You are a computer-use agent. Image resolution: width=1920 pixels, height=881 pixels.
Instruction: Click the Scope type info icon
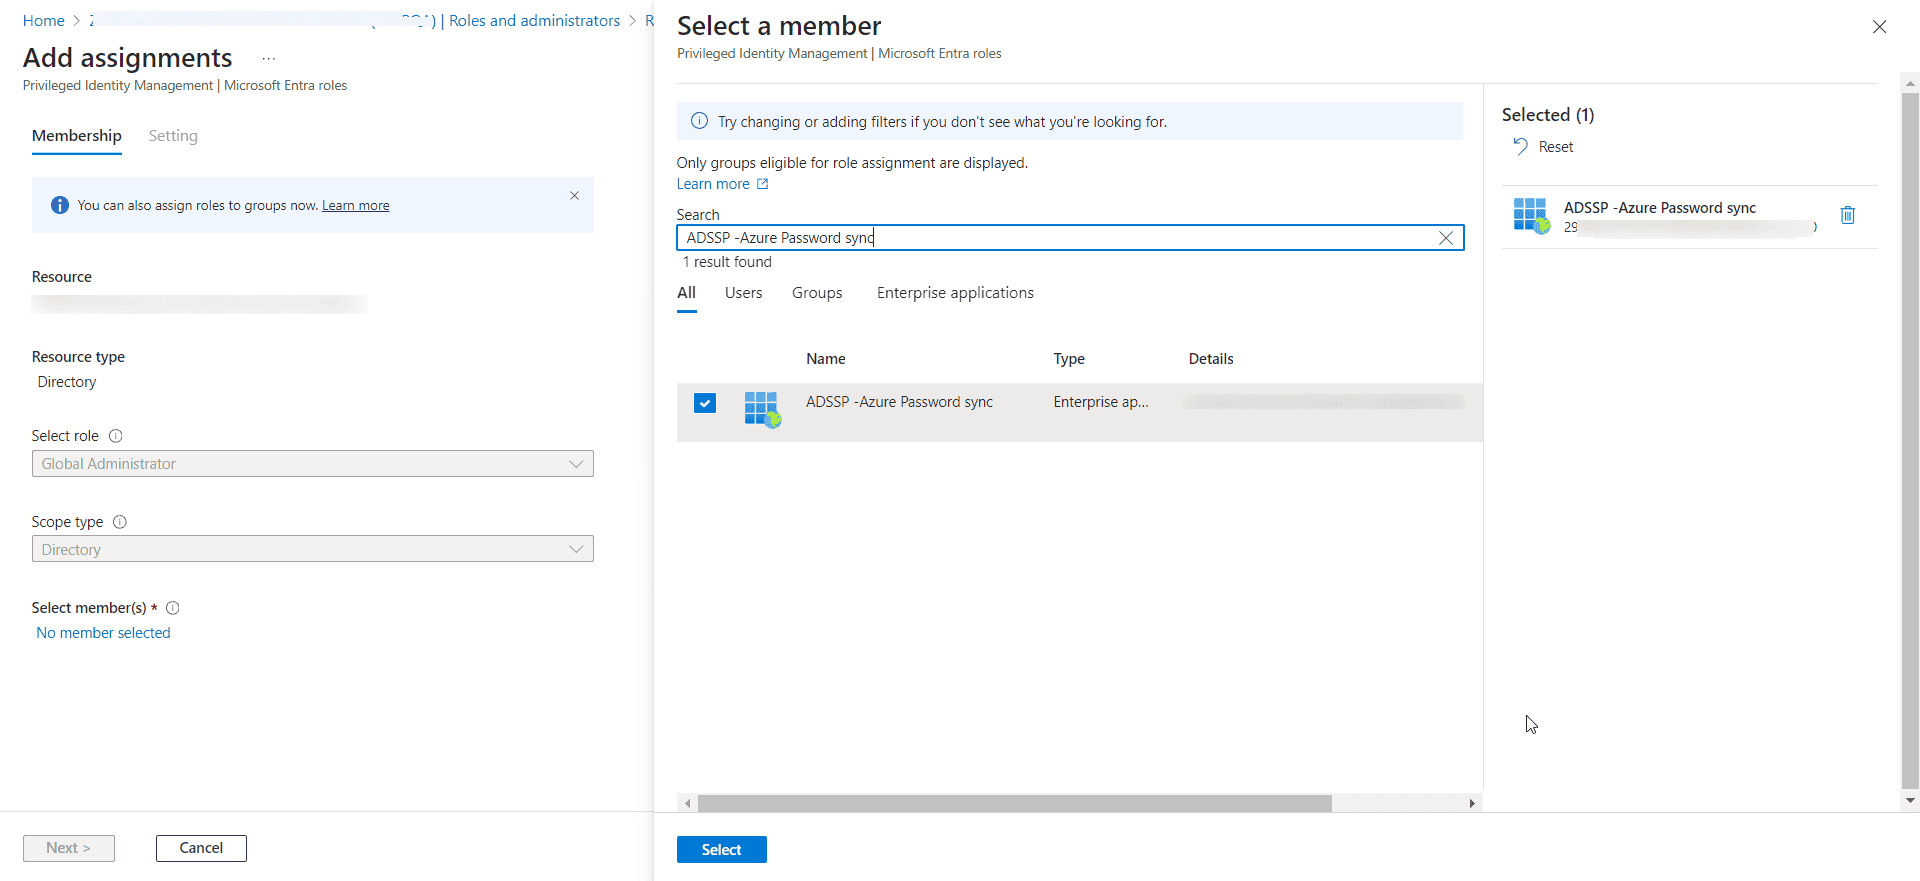[120, 522]
